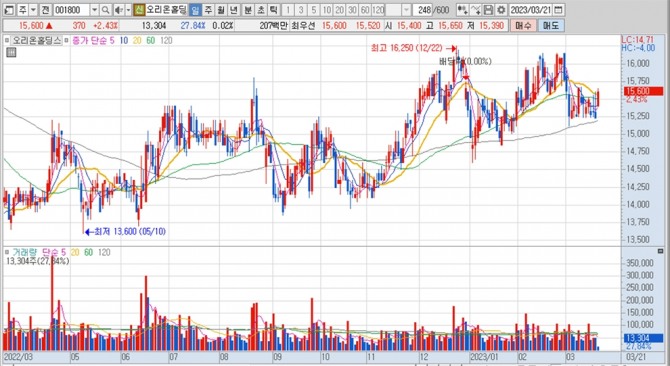The width and height of the screenshot is (670, 366).
Task: Select the 년 (yearly) period tab
Action: pyautogui.click(x=233, y=10)
